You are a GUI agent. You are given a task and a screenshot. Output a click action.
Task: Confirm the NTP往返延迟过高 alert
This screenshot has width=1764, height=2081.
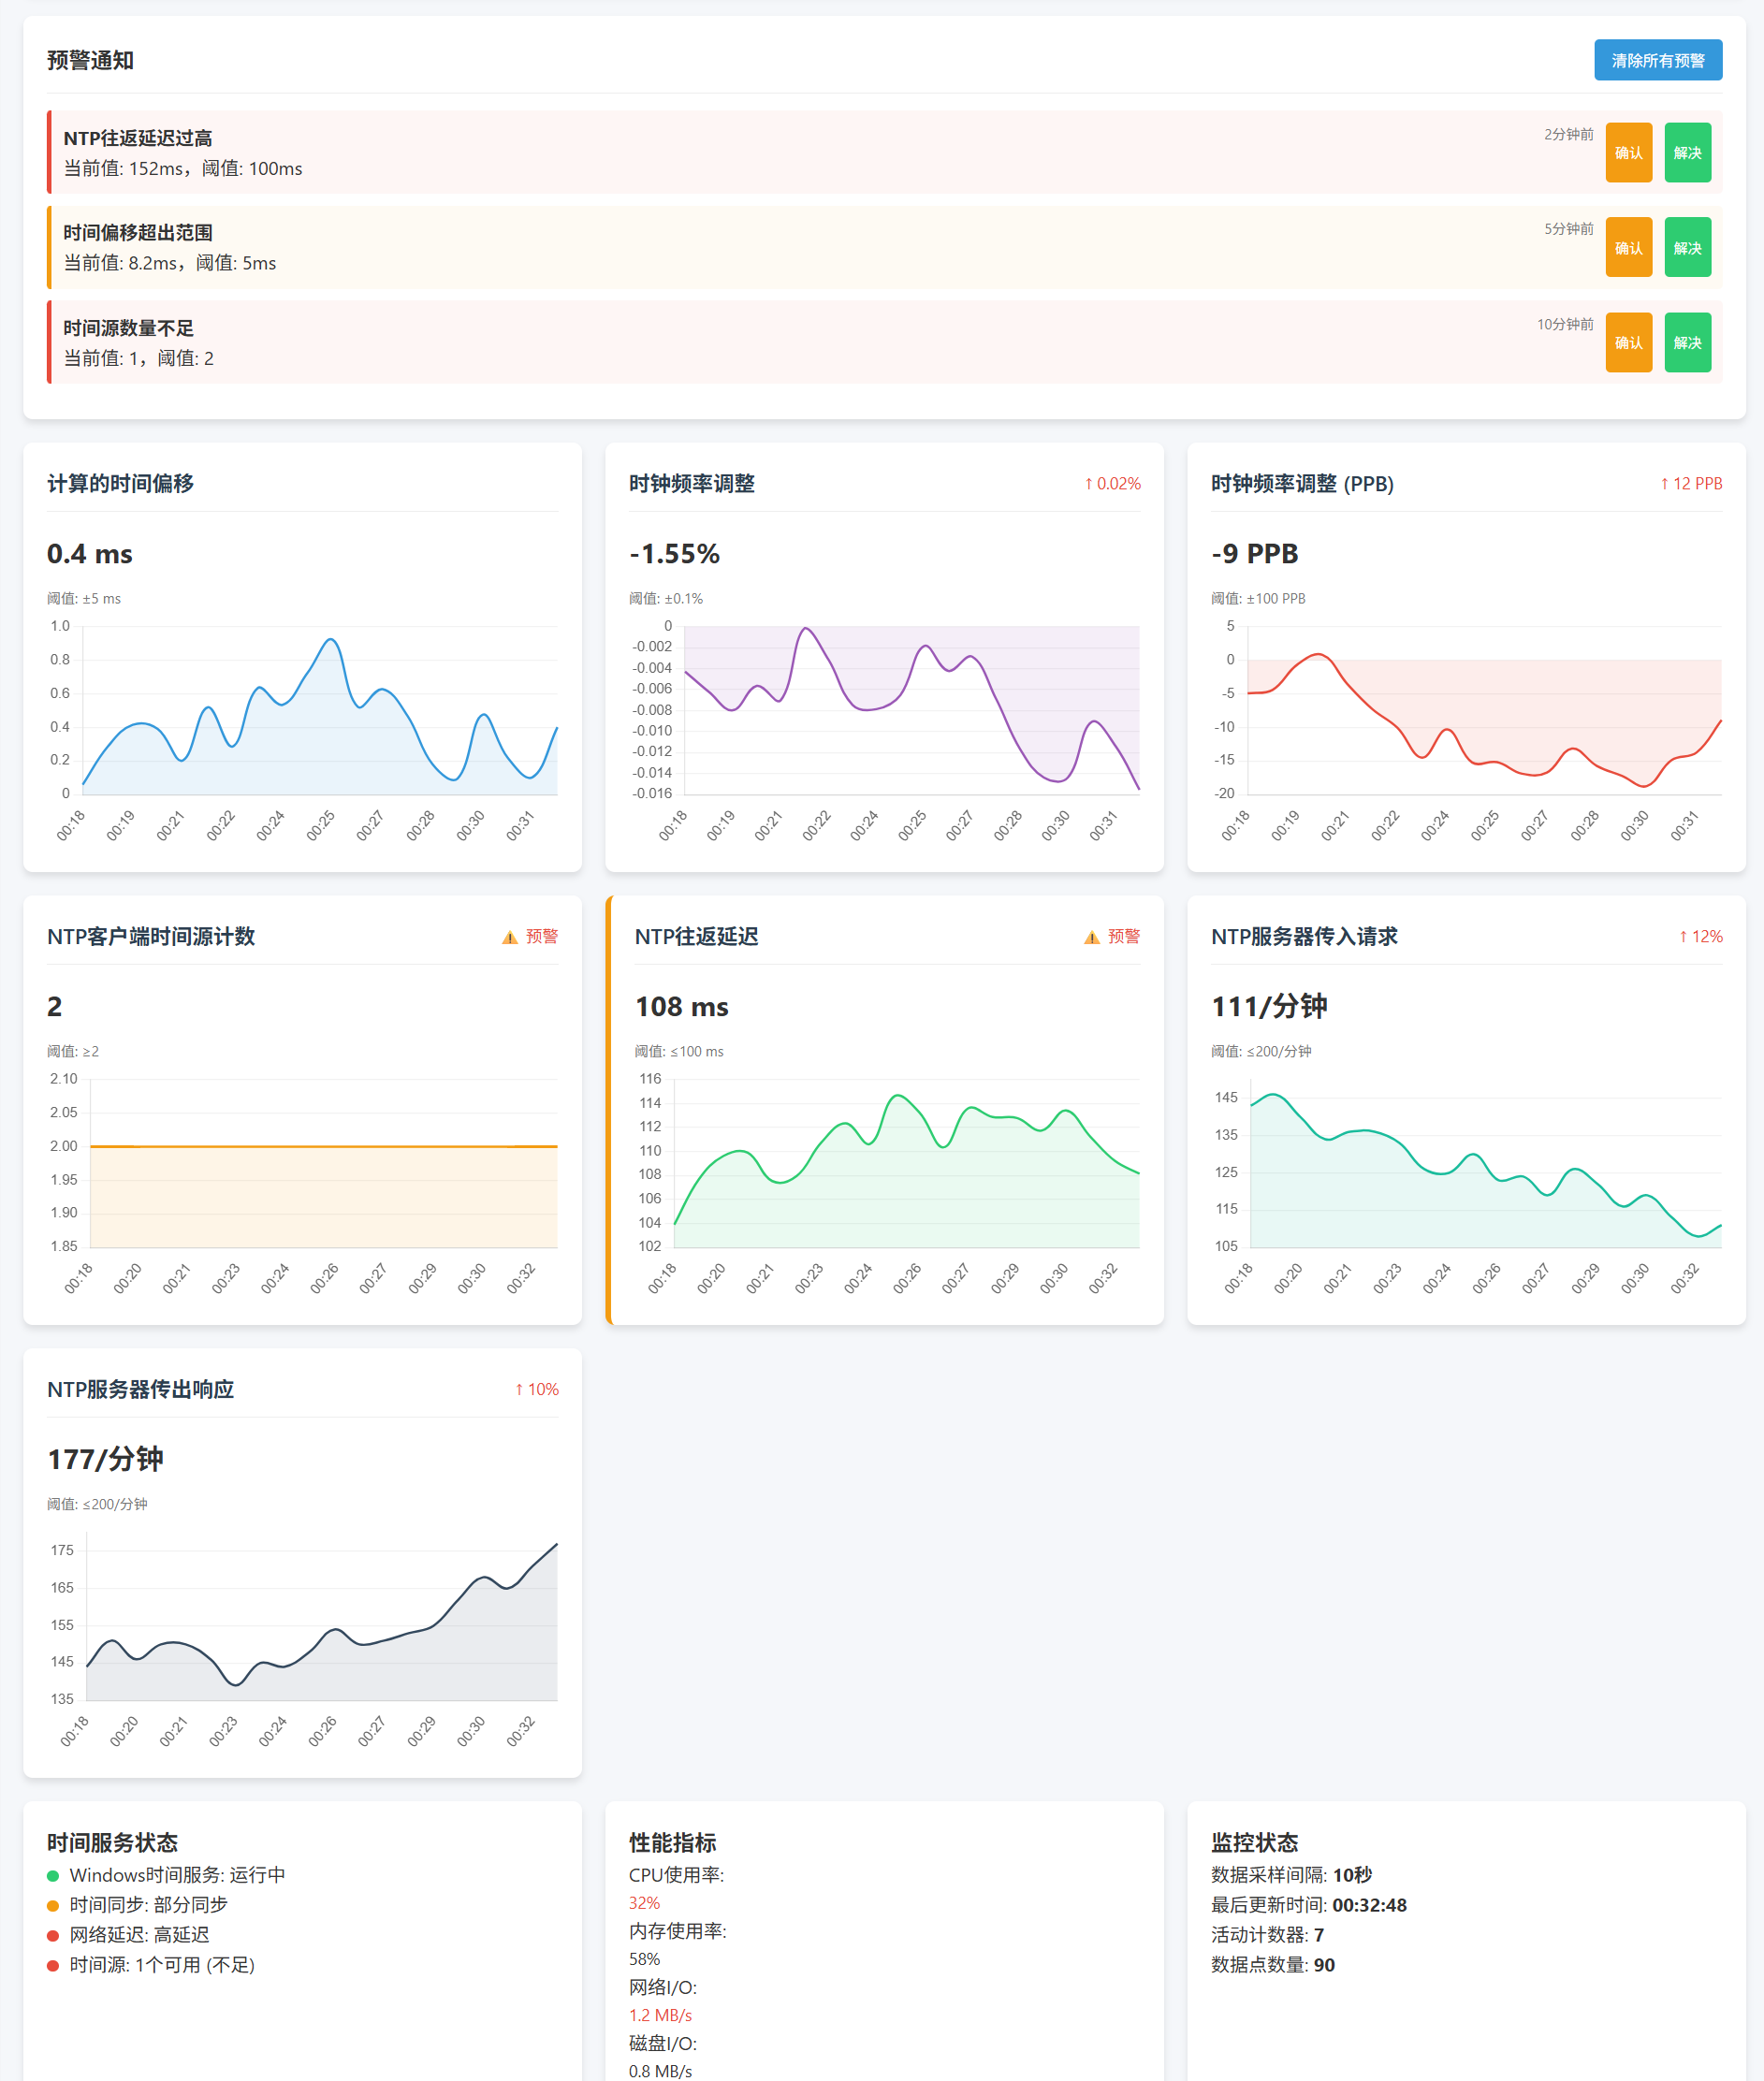(1628, 153)
